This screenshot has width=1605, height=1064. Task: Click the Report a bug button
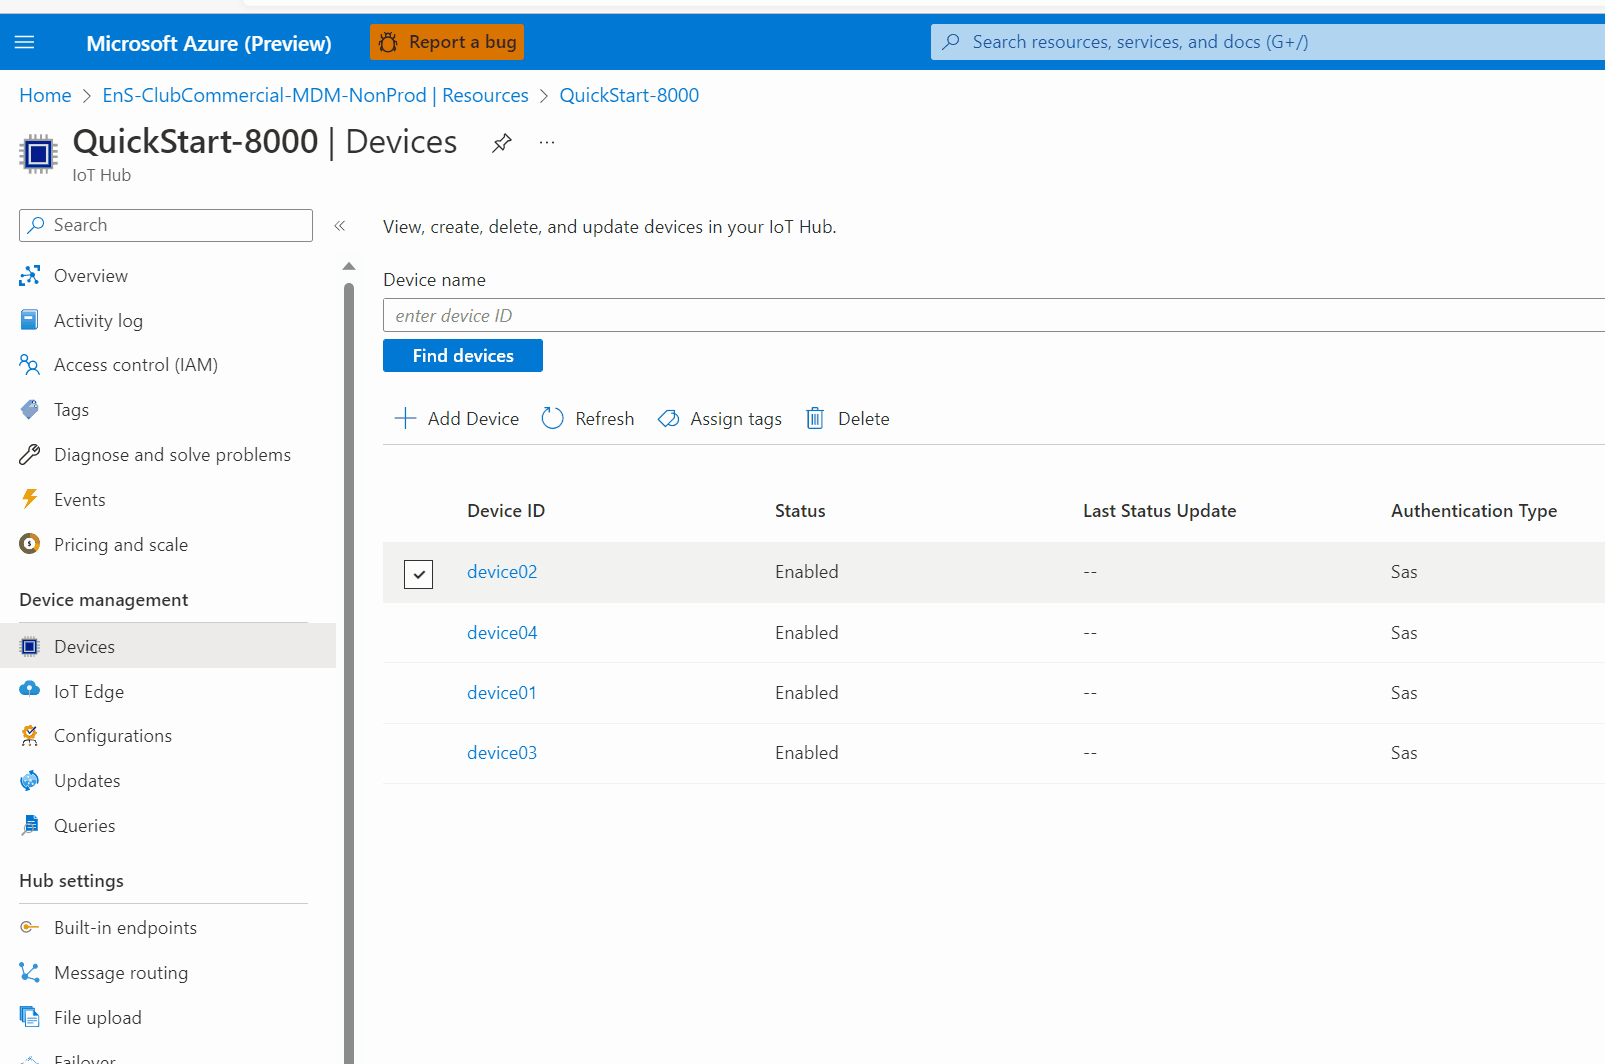(447, 42)
